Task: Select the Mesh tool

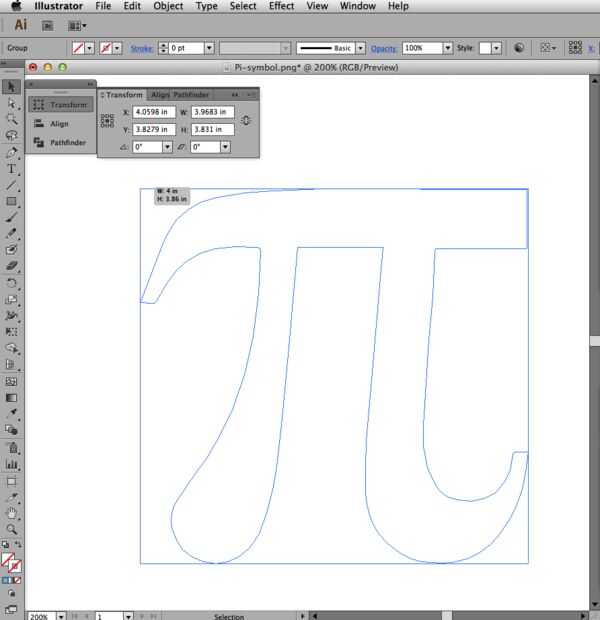Action: click(11, 381)
